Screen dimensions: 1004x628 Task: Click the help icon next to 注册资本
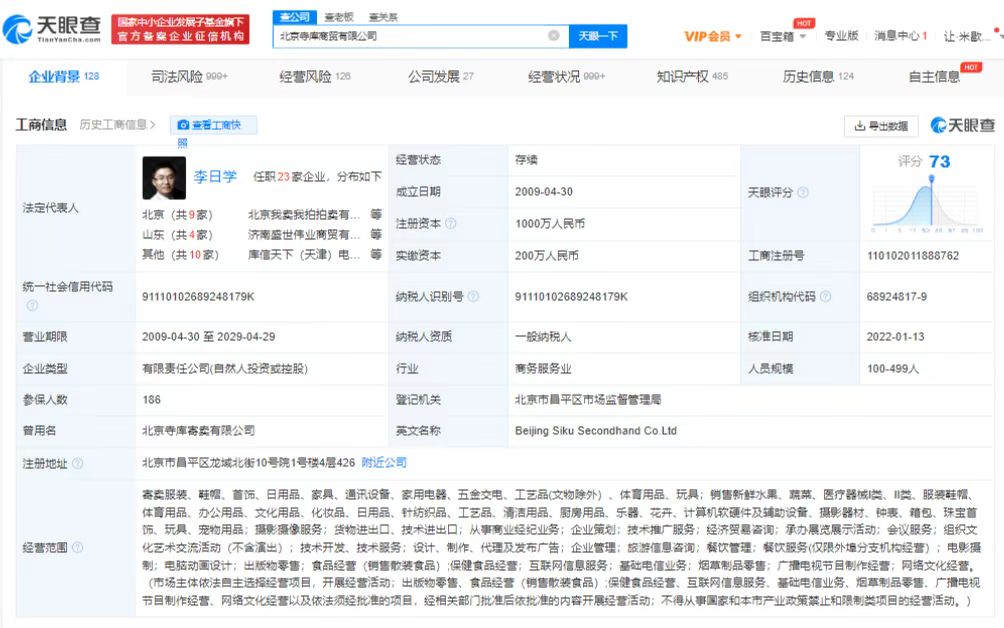(x=451, y=223)
